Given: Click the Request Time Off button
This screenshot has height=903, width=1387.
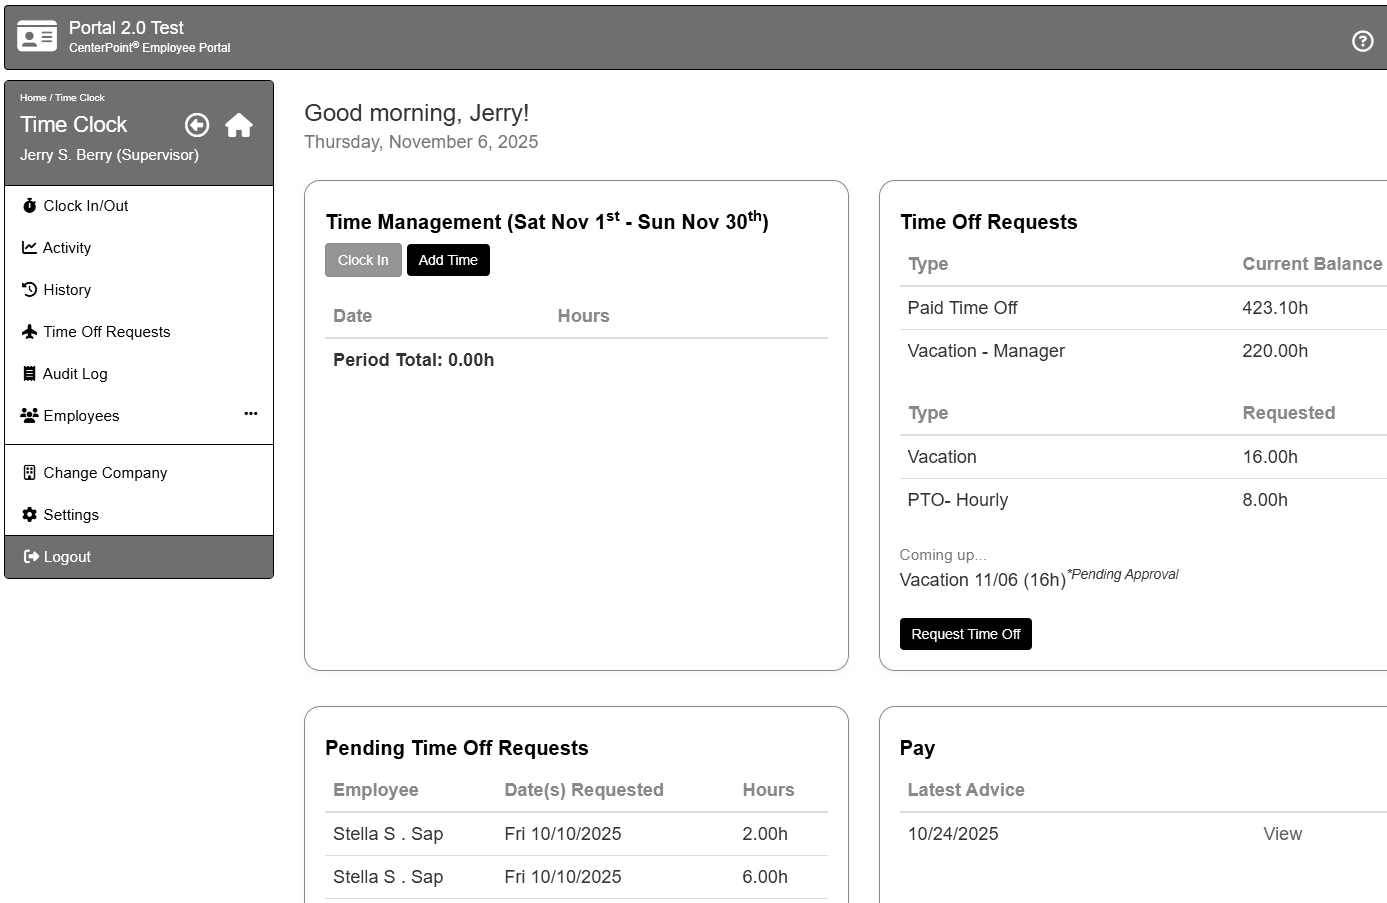Looking at the screenshot, I should point(965,634).
